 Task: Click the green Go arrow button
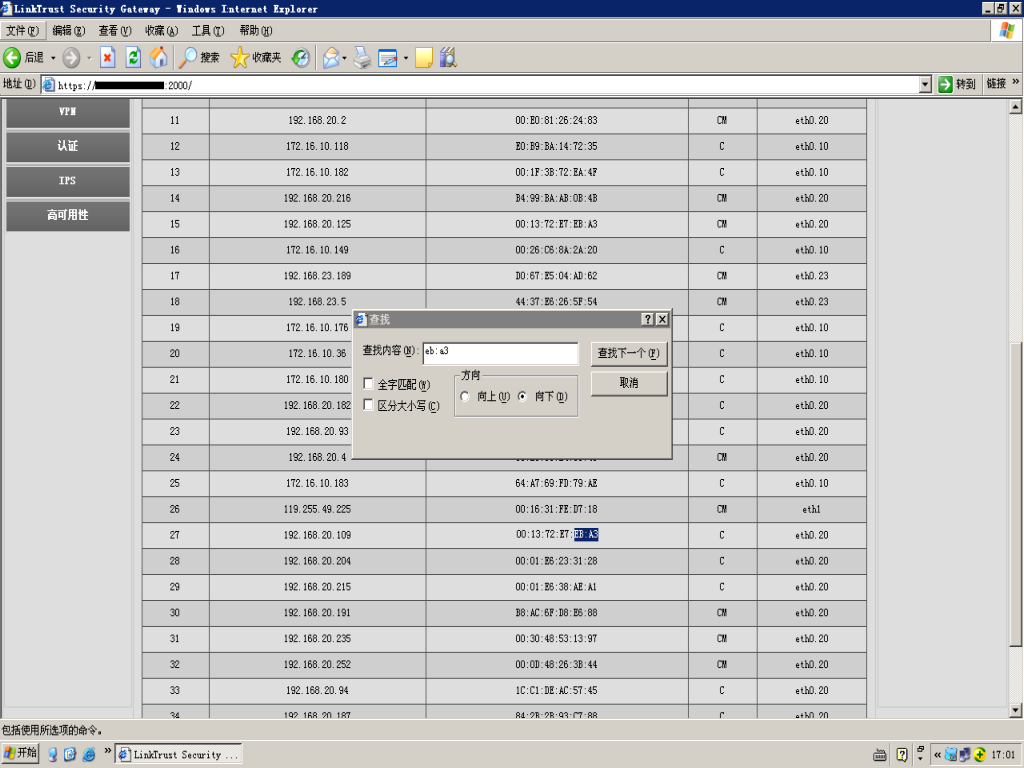click(945, 84)
